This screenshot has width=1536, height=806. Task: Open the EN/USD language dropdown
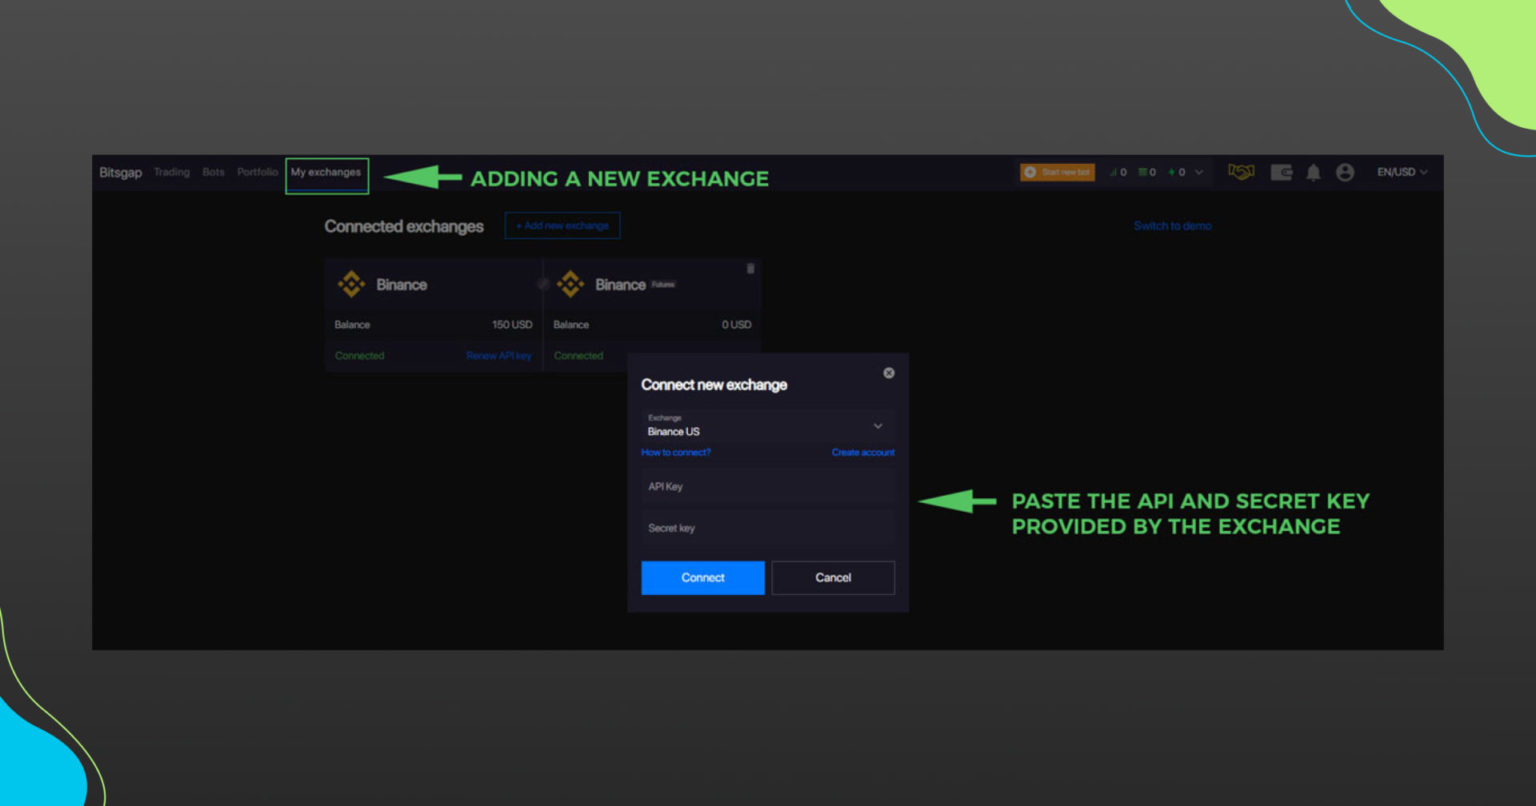pos(1399,172)
